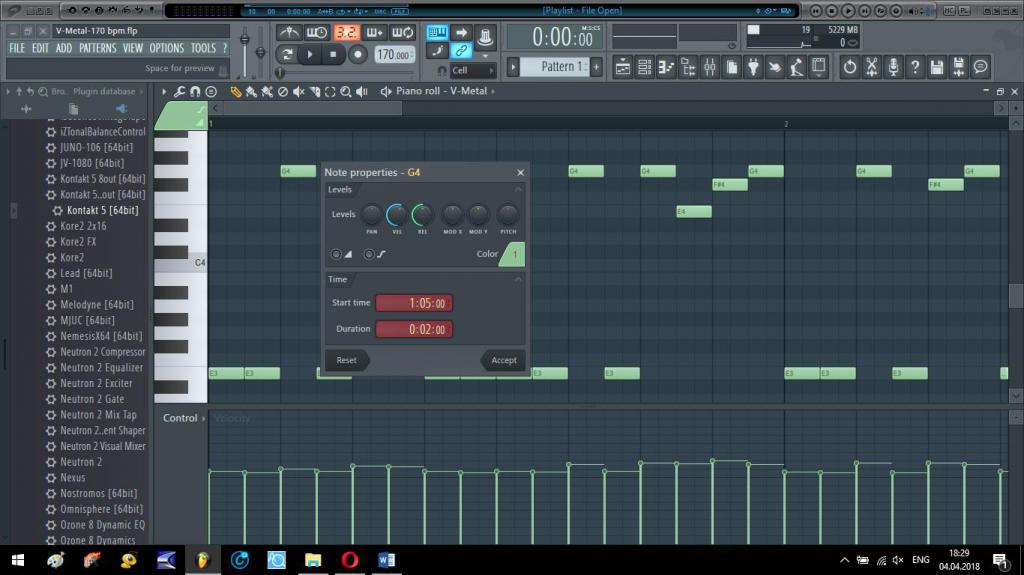The height and width of the screenshot is (575, 1024).
Task: Click Accept in Note properties
Action: click(503, 360)
